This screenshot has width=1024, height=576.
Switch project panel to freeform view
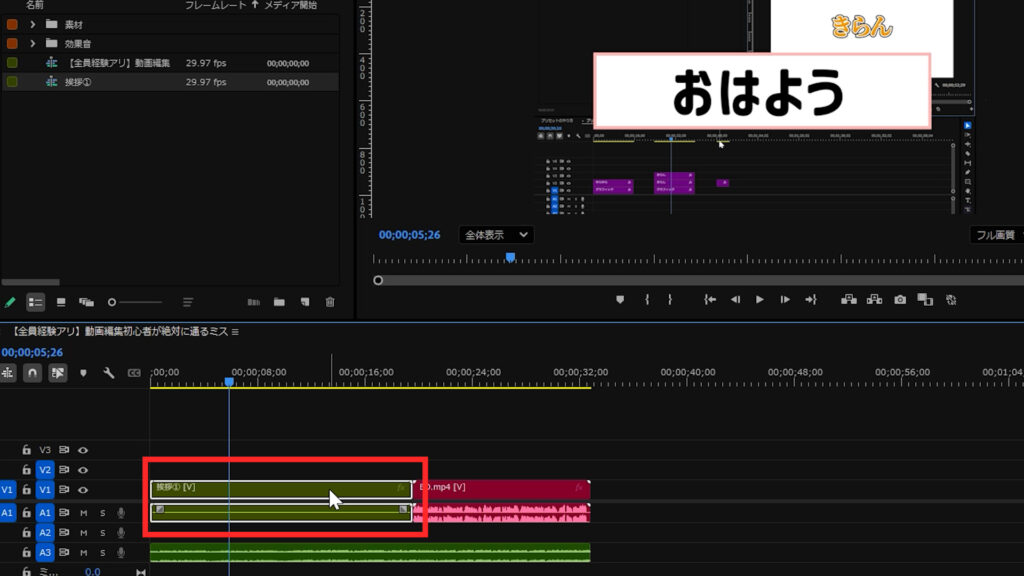86,302
